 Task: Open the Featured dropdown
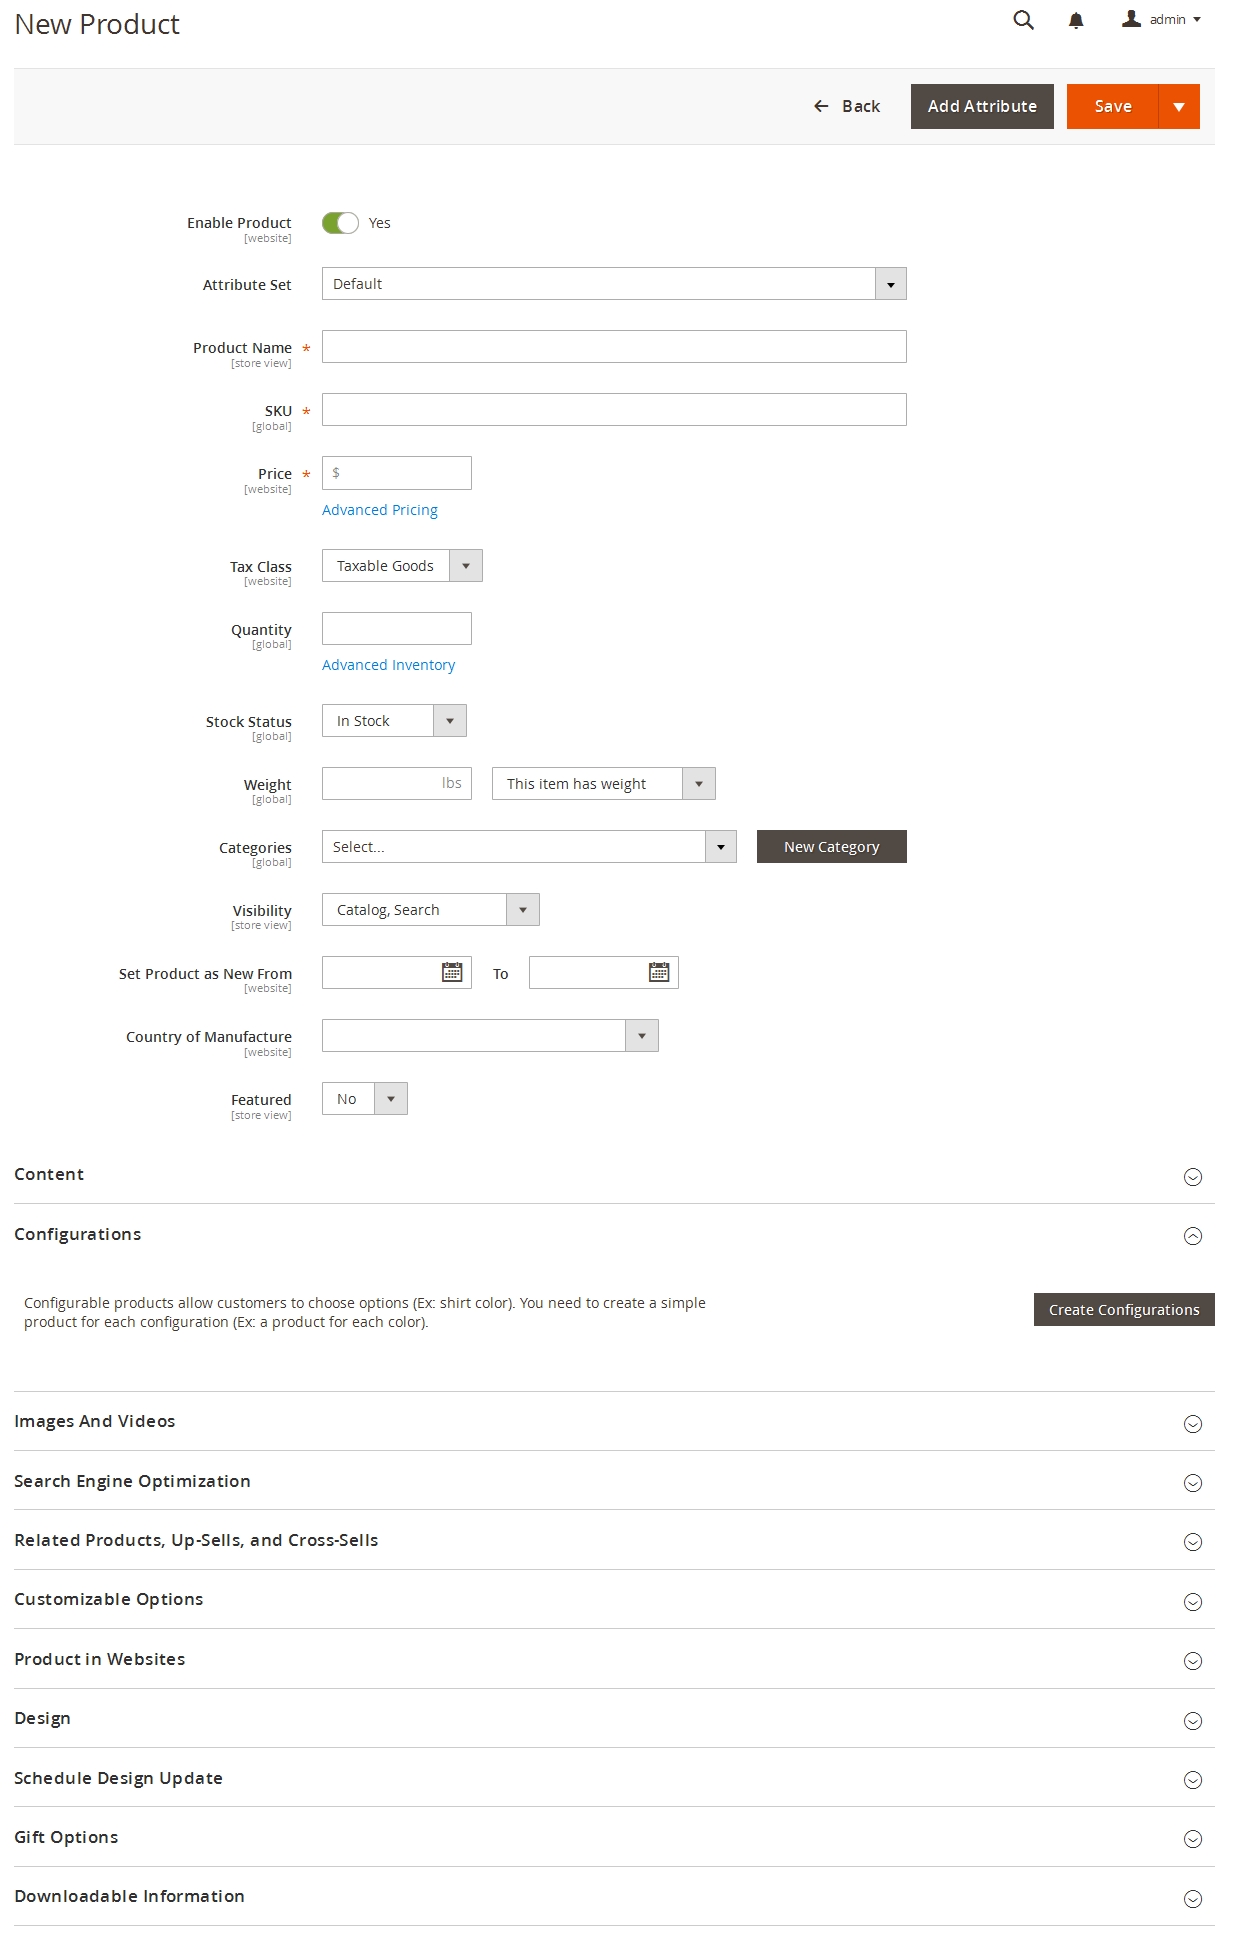[x=364, y=1099]
